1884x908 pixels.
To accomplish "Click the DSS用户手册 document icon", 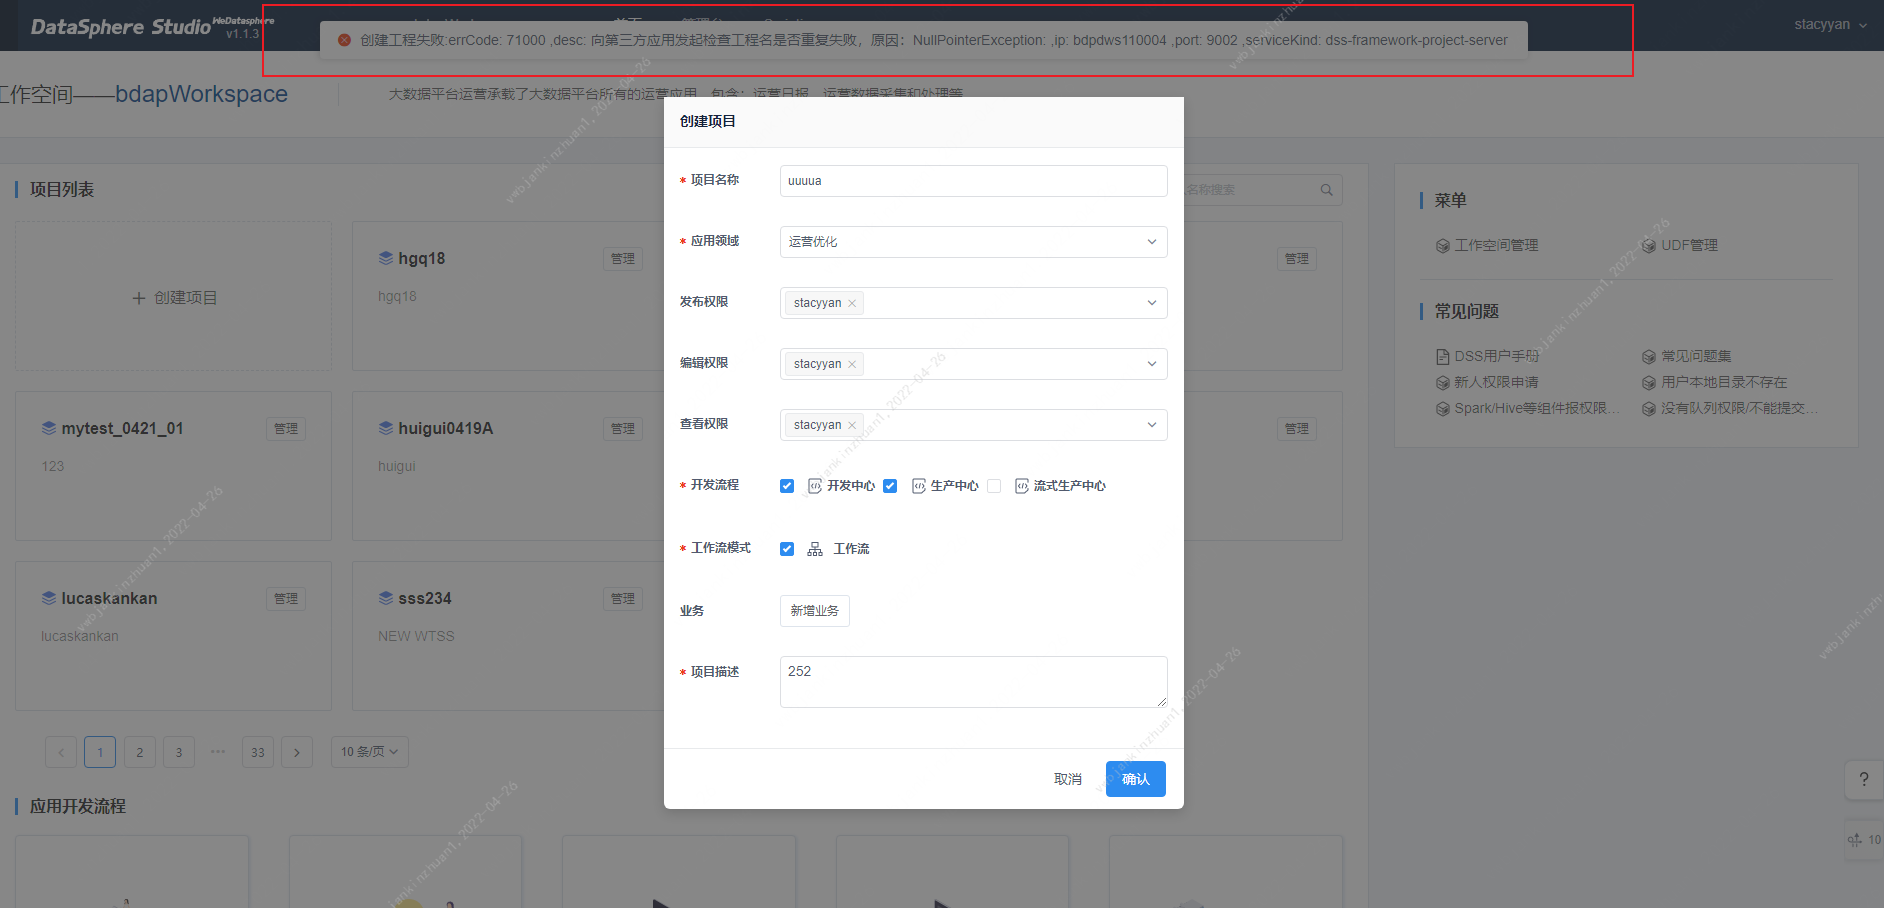I will click(x=1442, y=357).
